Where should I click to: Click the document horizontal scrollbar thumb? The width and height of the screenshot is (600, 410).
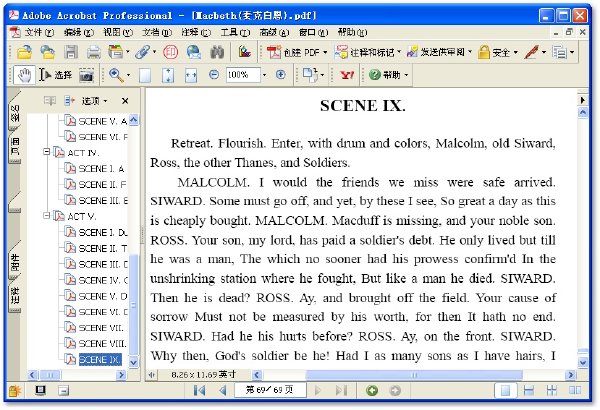[x=414, y=375]
